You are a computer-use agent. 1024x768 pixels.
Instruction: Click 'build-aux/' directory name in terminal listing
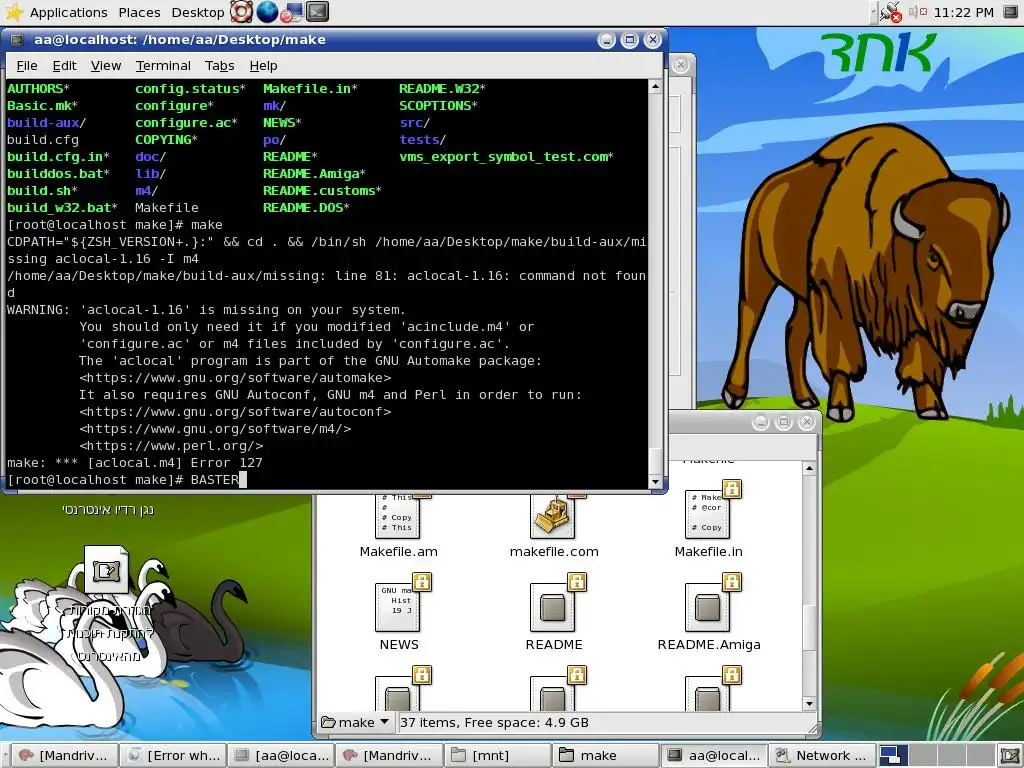point(46,123)
